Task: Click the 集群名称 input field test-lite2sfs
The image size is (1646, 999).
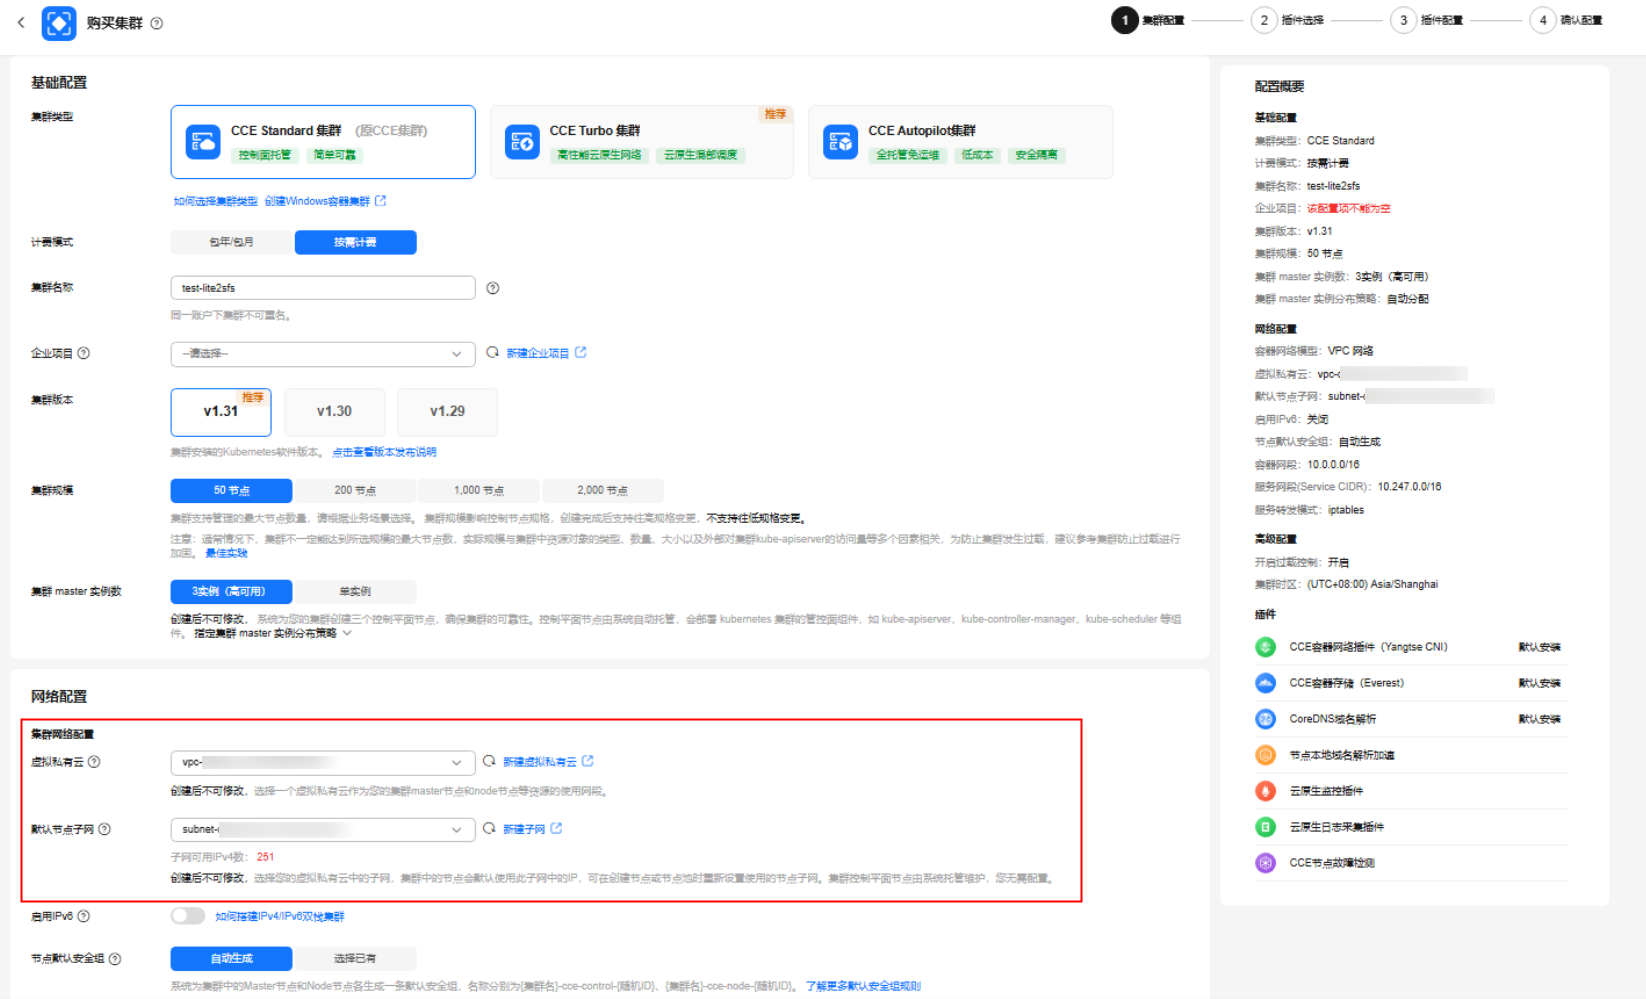Action: (323, 288)
